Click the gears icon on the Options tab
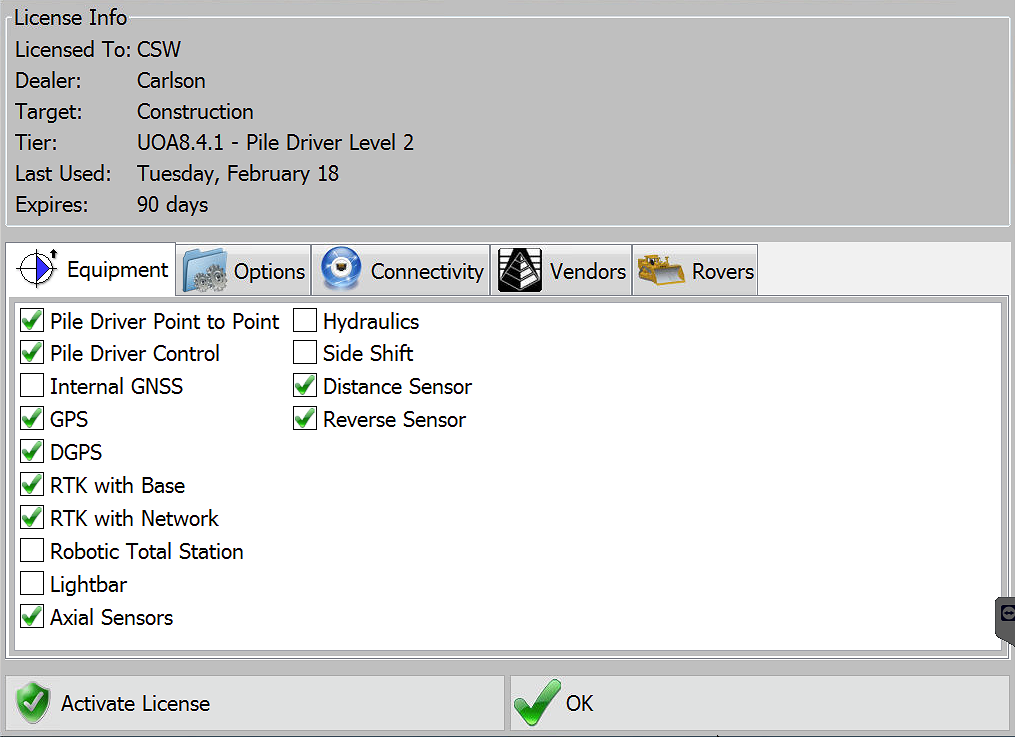The width and height of the screenshot is (1015, 737). 205,269
